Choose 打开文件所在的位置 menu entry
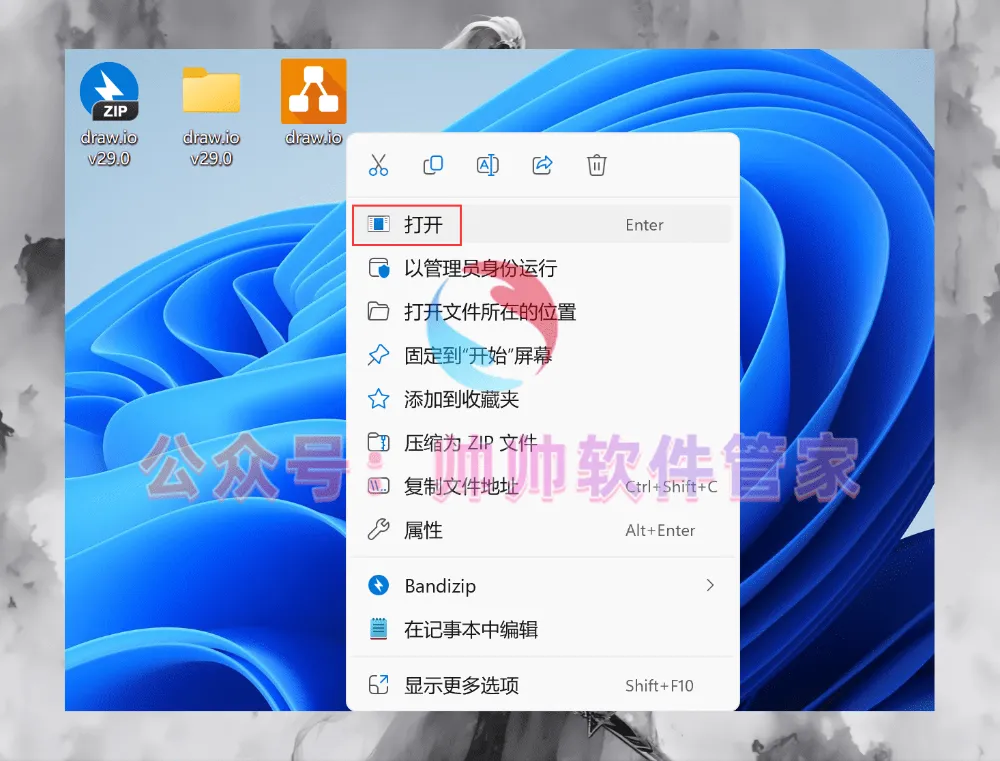This screenshot has width=1000, height=761. [541, 312]
